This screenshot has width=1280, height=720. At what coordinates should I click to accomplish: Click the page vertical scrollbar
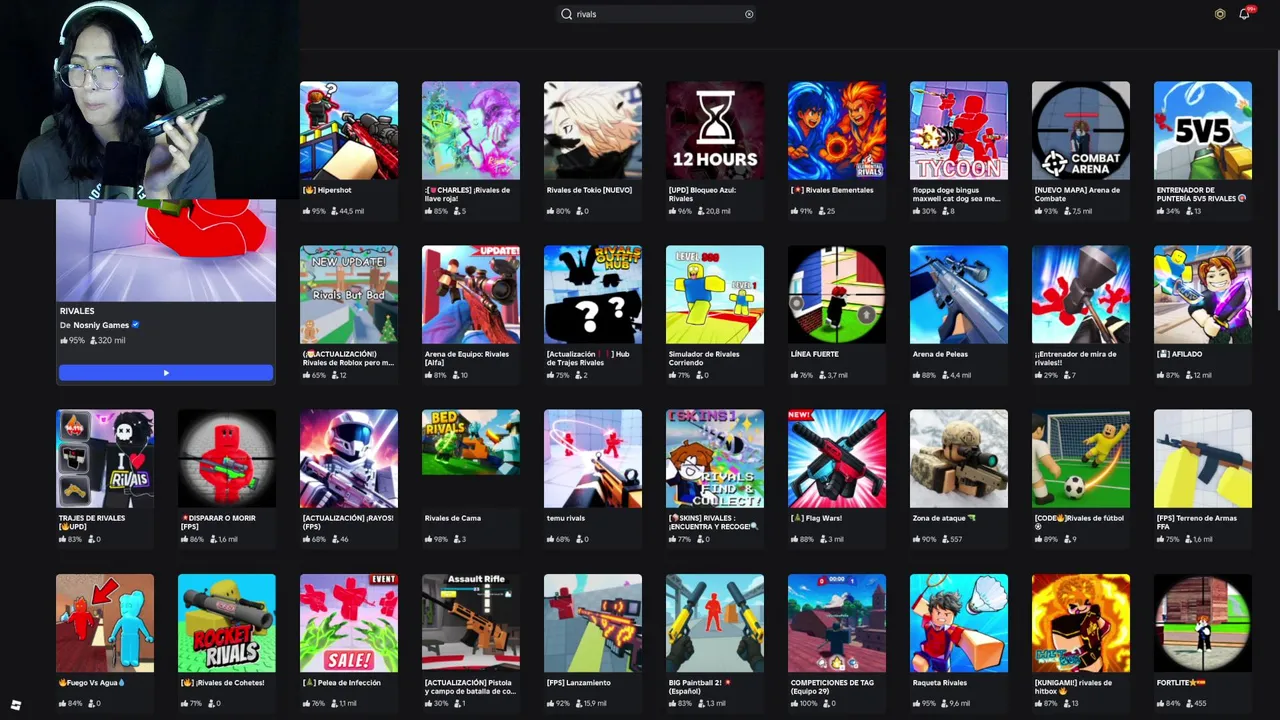click(x=1277, y=180)
